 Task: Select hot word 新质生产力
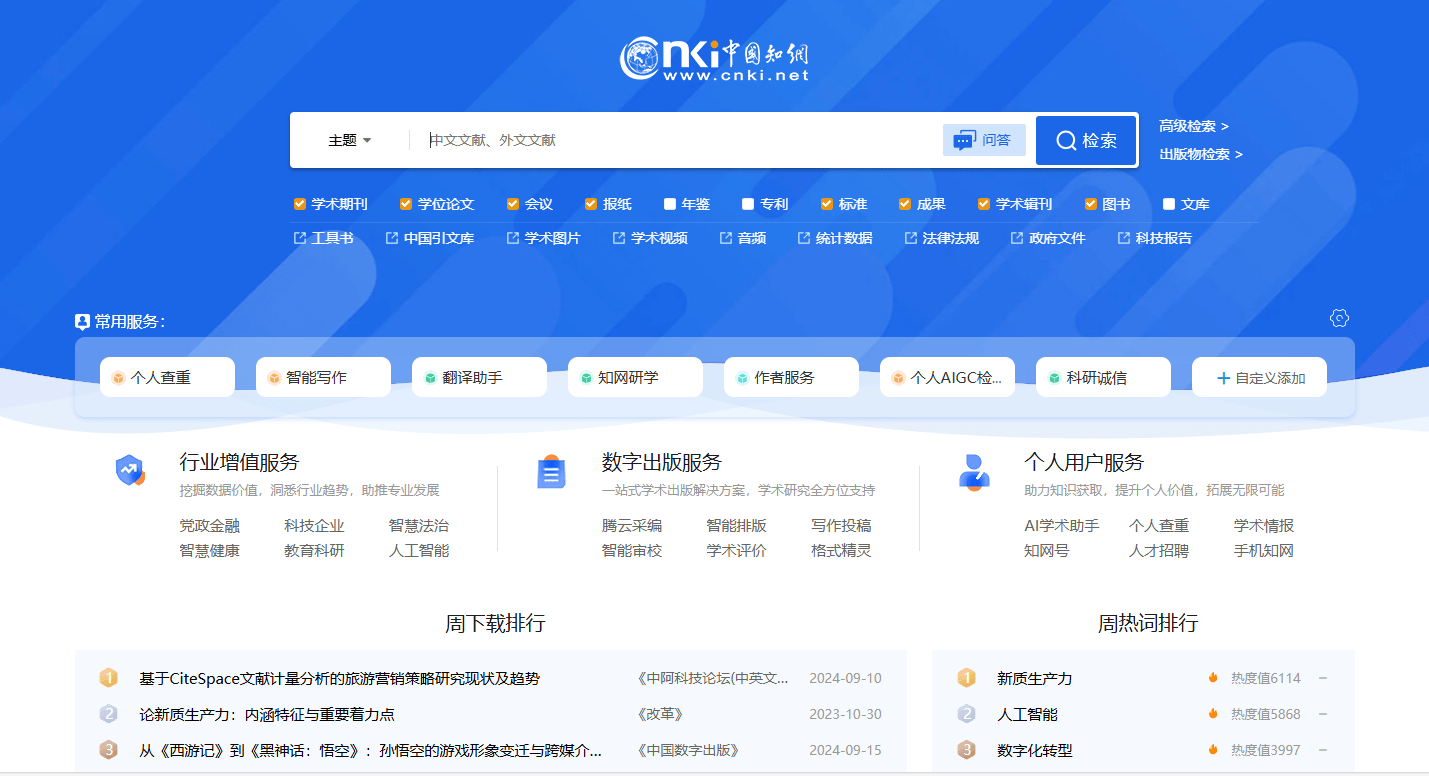point(1034,678)
